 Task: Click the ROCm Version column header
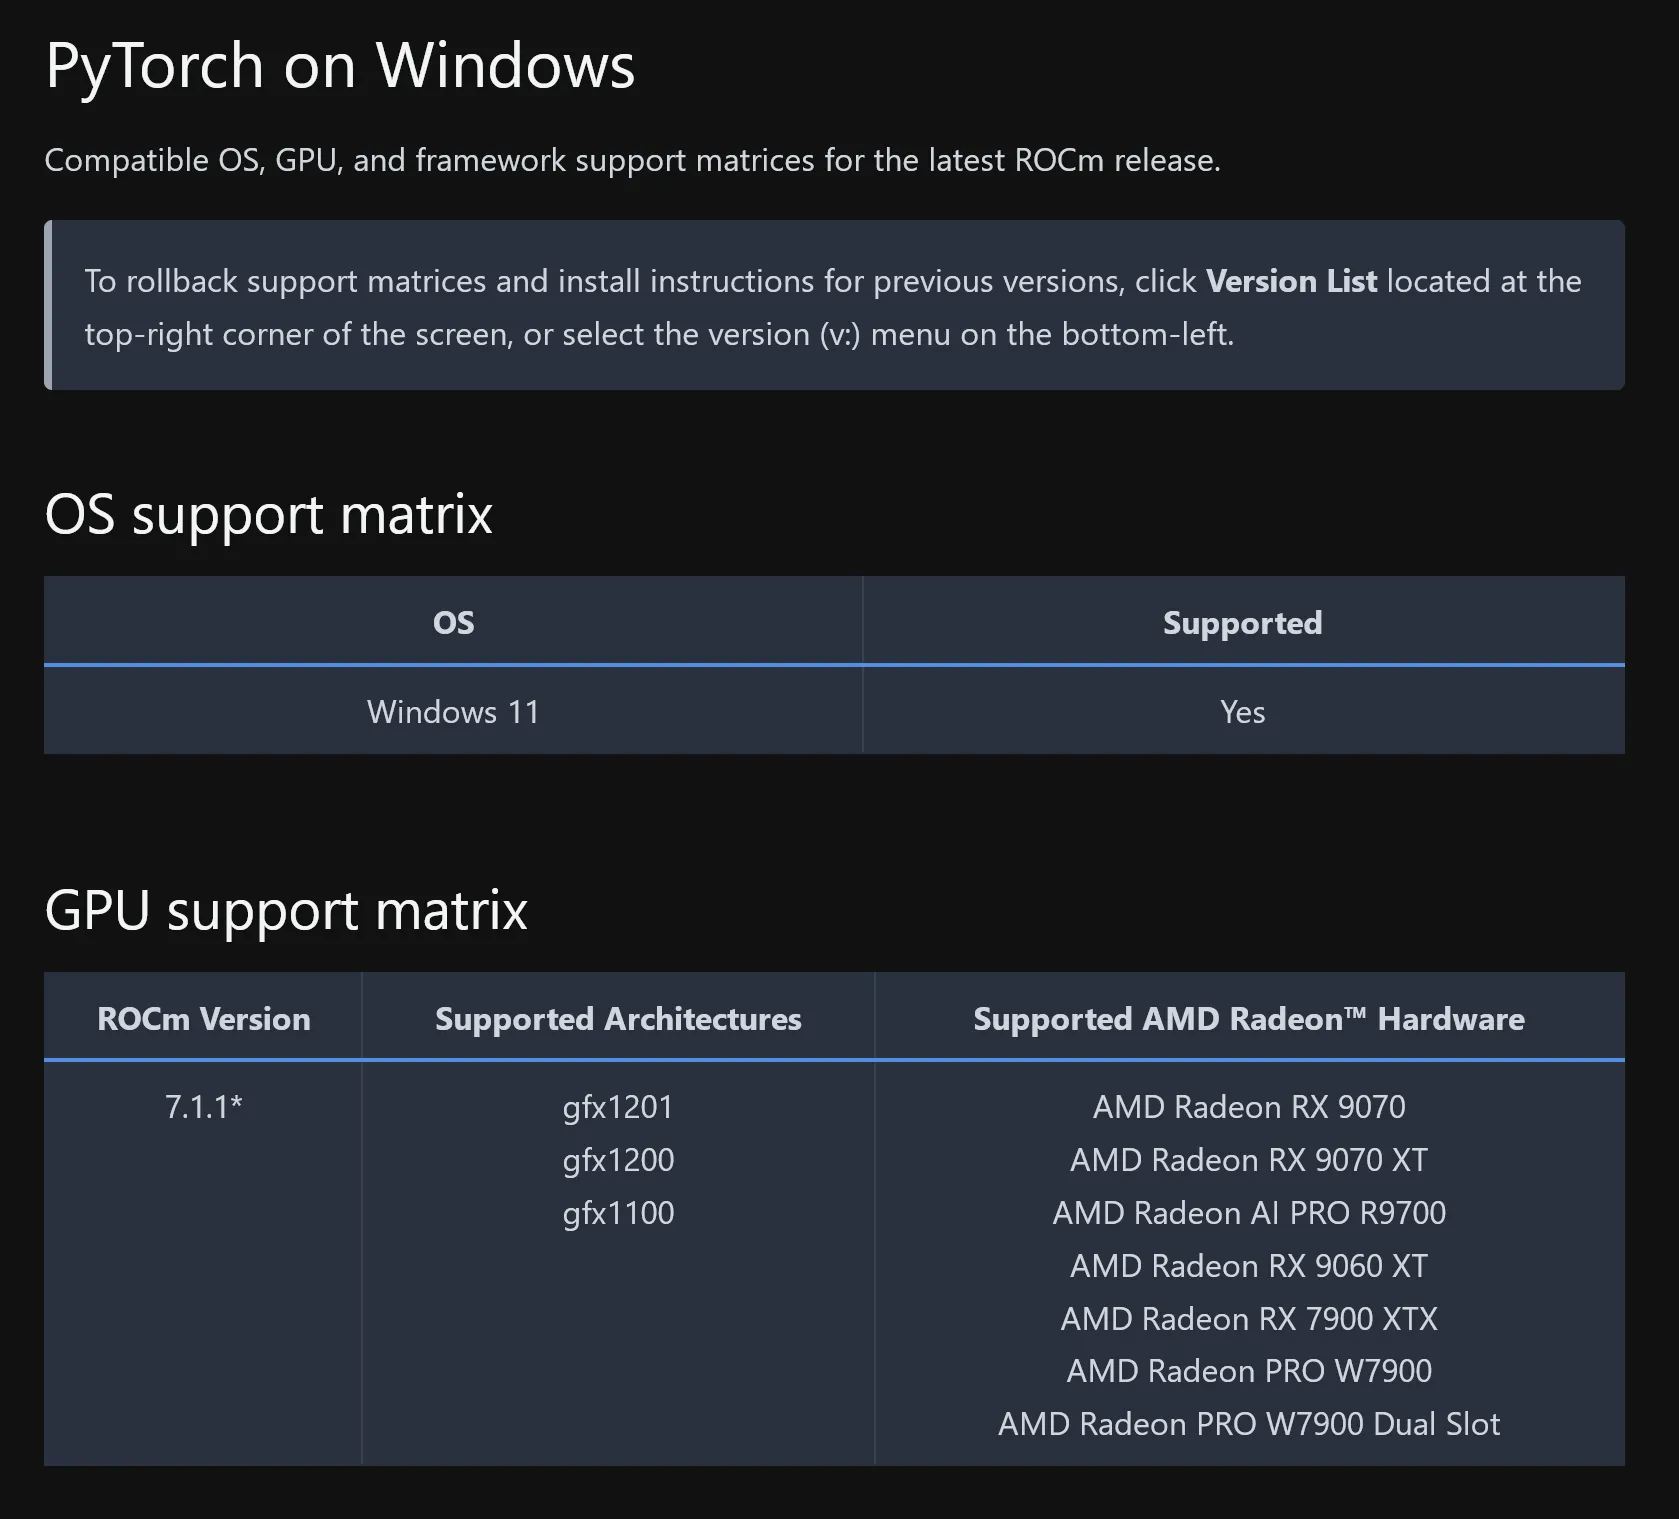[x=203, y=1019]
